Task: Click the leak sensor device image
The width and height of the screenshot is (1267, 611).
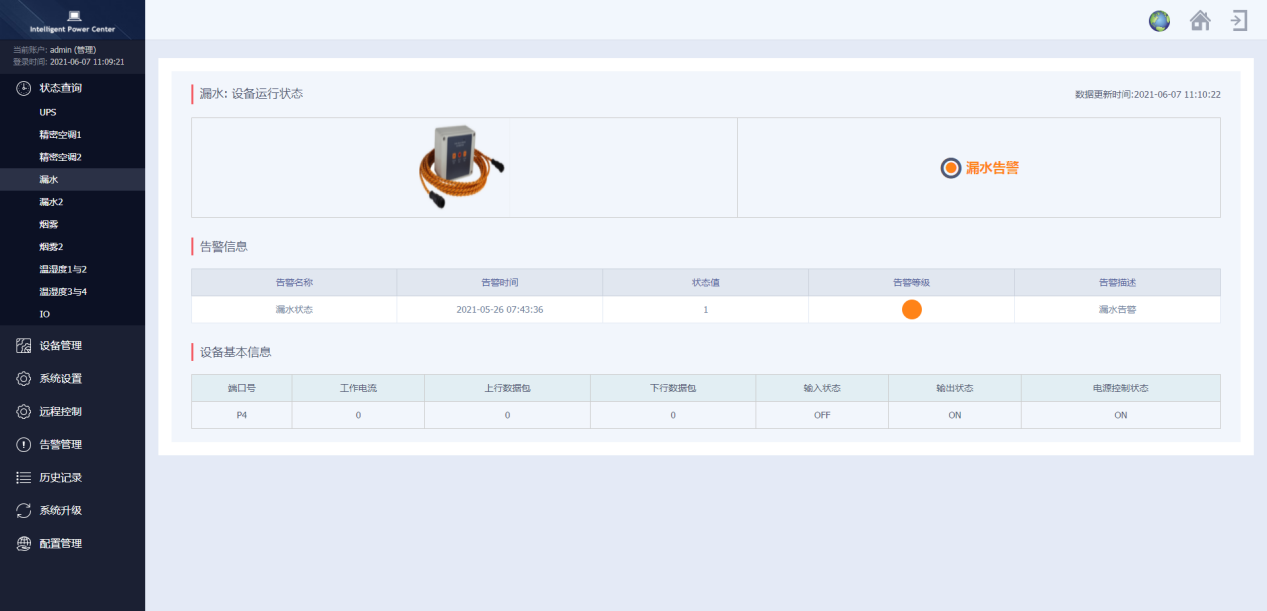Action: 460,167
